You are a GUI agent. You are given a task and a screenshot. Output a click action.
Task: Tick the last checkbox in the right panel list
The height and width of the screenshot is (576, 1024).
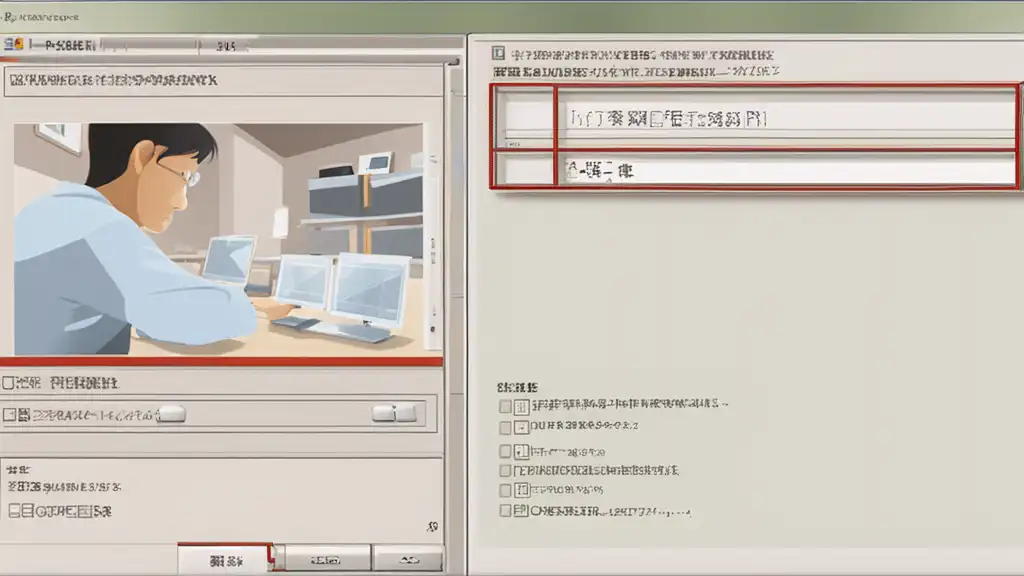point(505,510)
